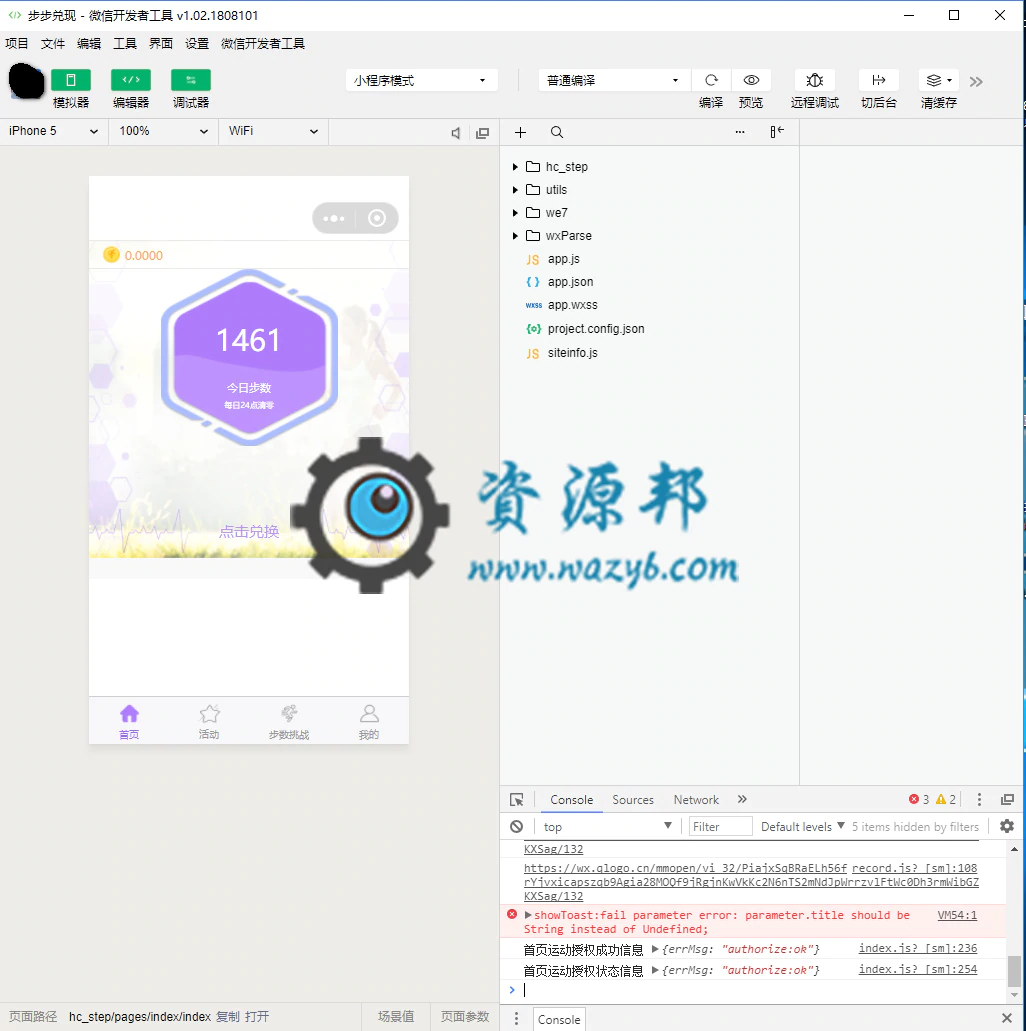Click the gold coin balance icon

[x=111, y=255]
